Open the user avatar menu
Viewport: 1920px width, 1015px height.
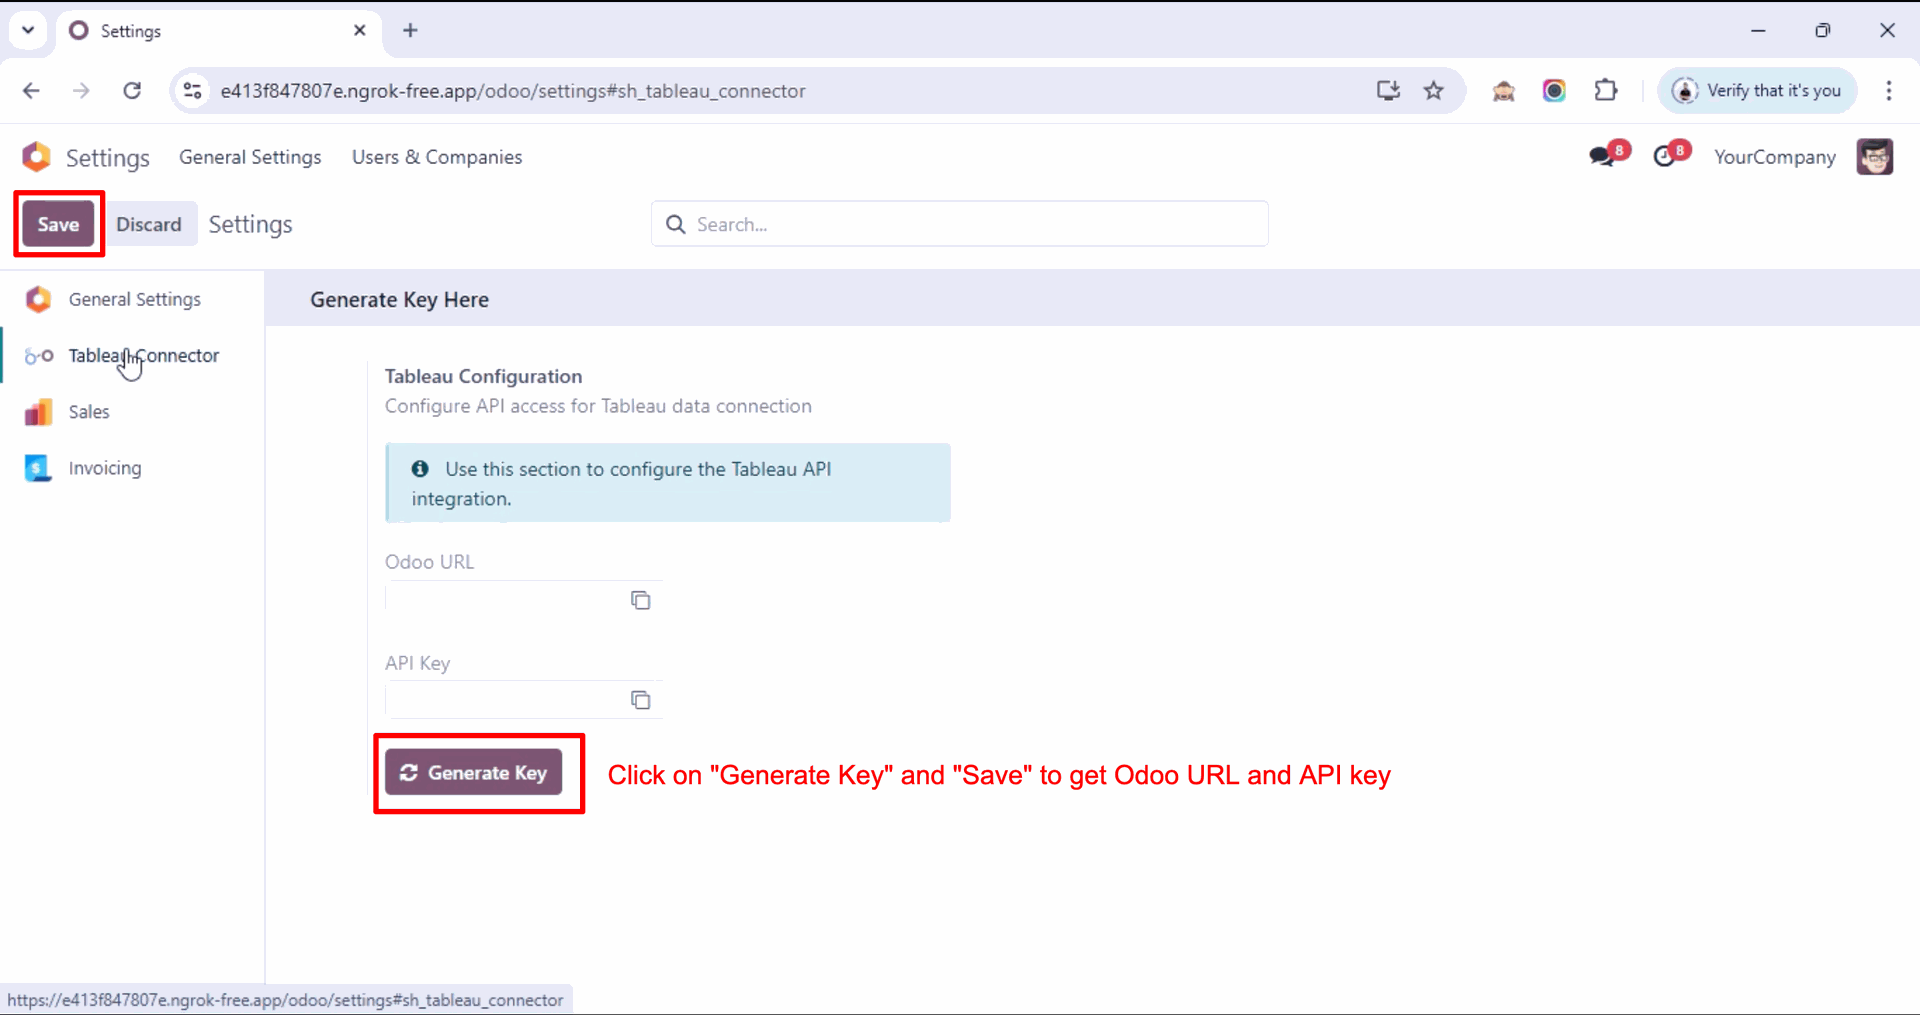point(1875,157)
